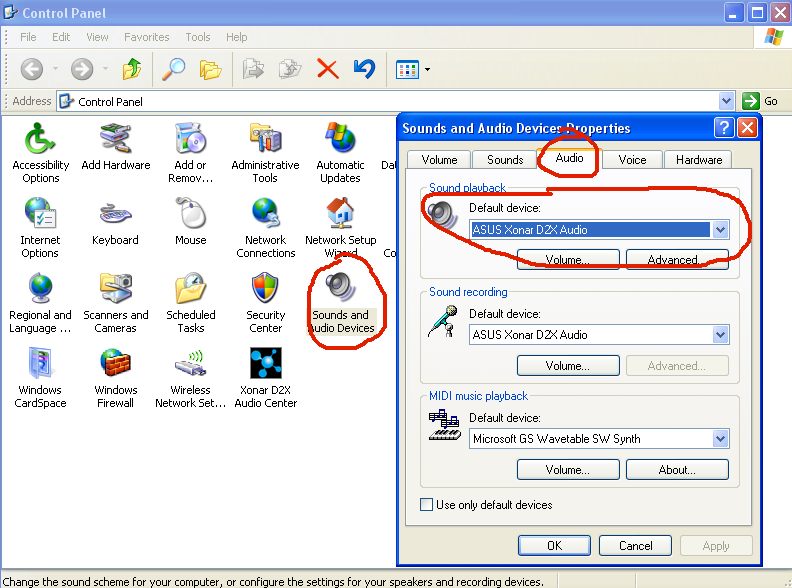
Task: Select the Audio tab
Action: [569, 158]
